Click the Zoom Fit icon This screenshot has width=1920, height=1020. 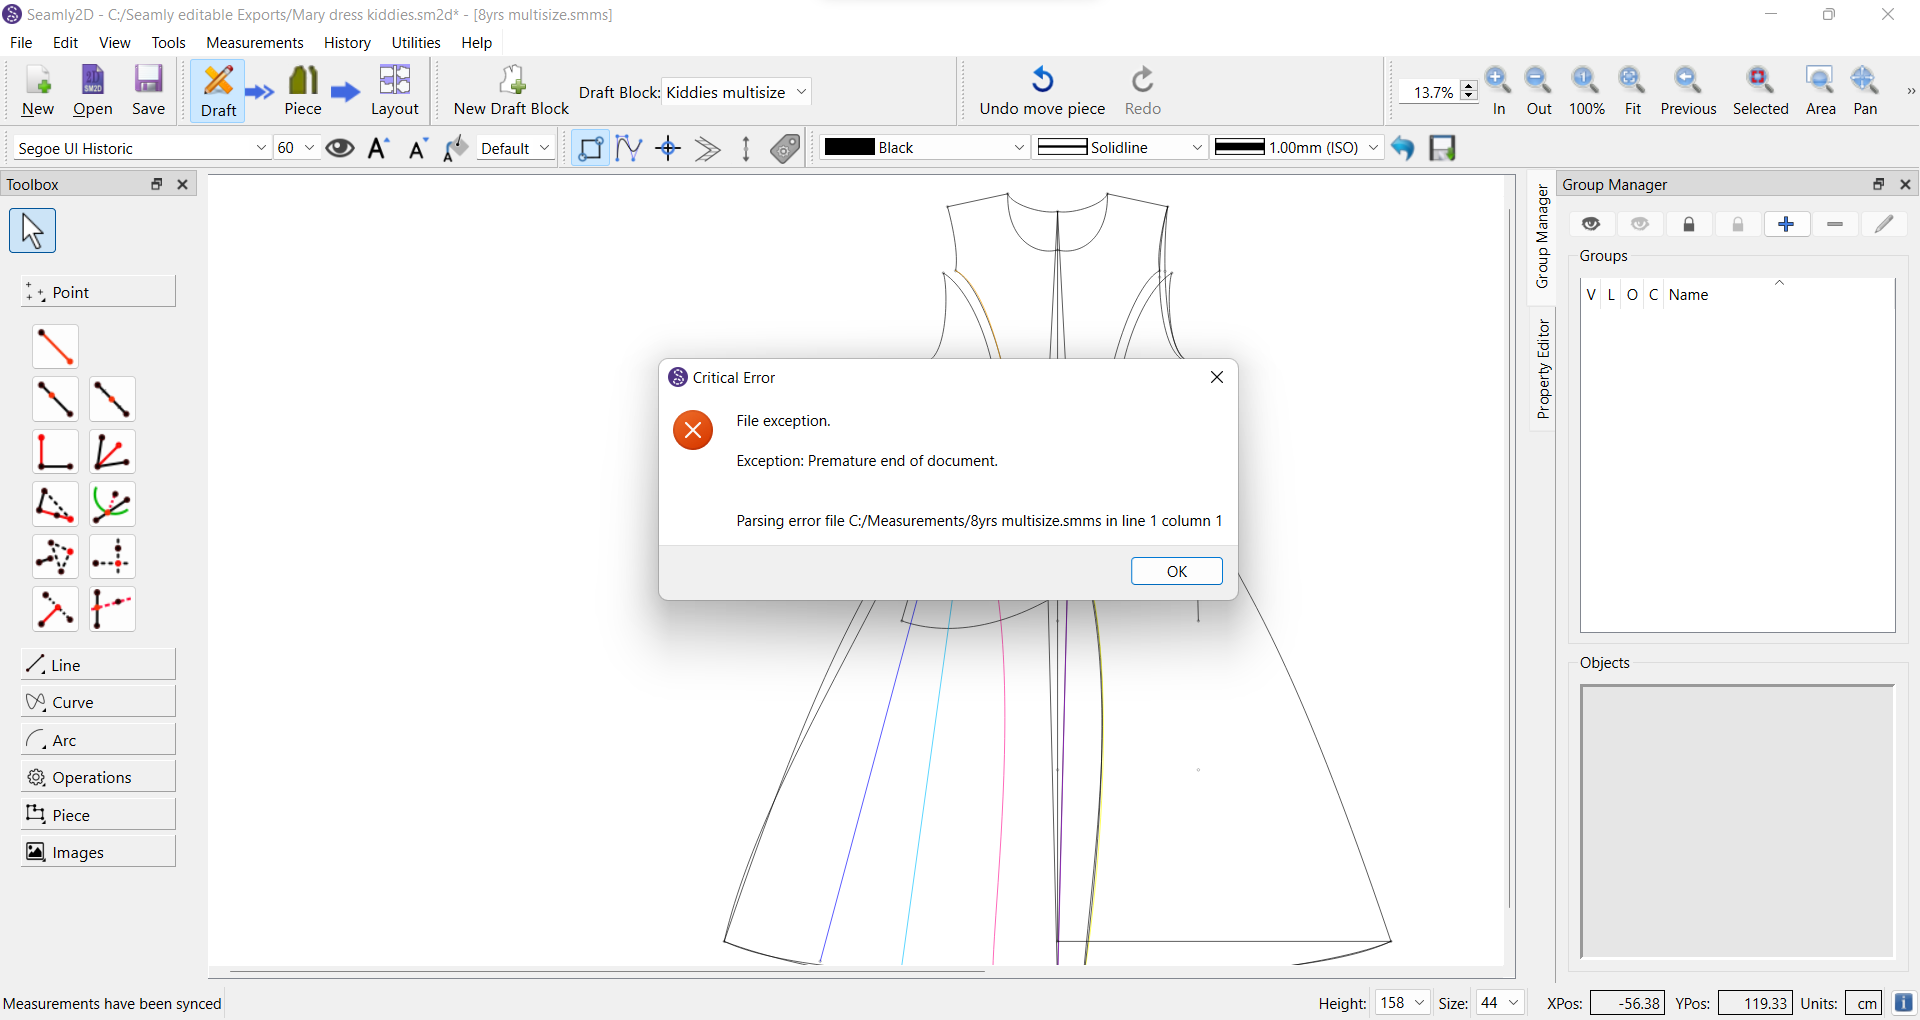pyautogui.click(x=1632, y=81)
